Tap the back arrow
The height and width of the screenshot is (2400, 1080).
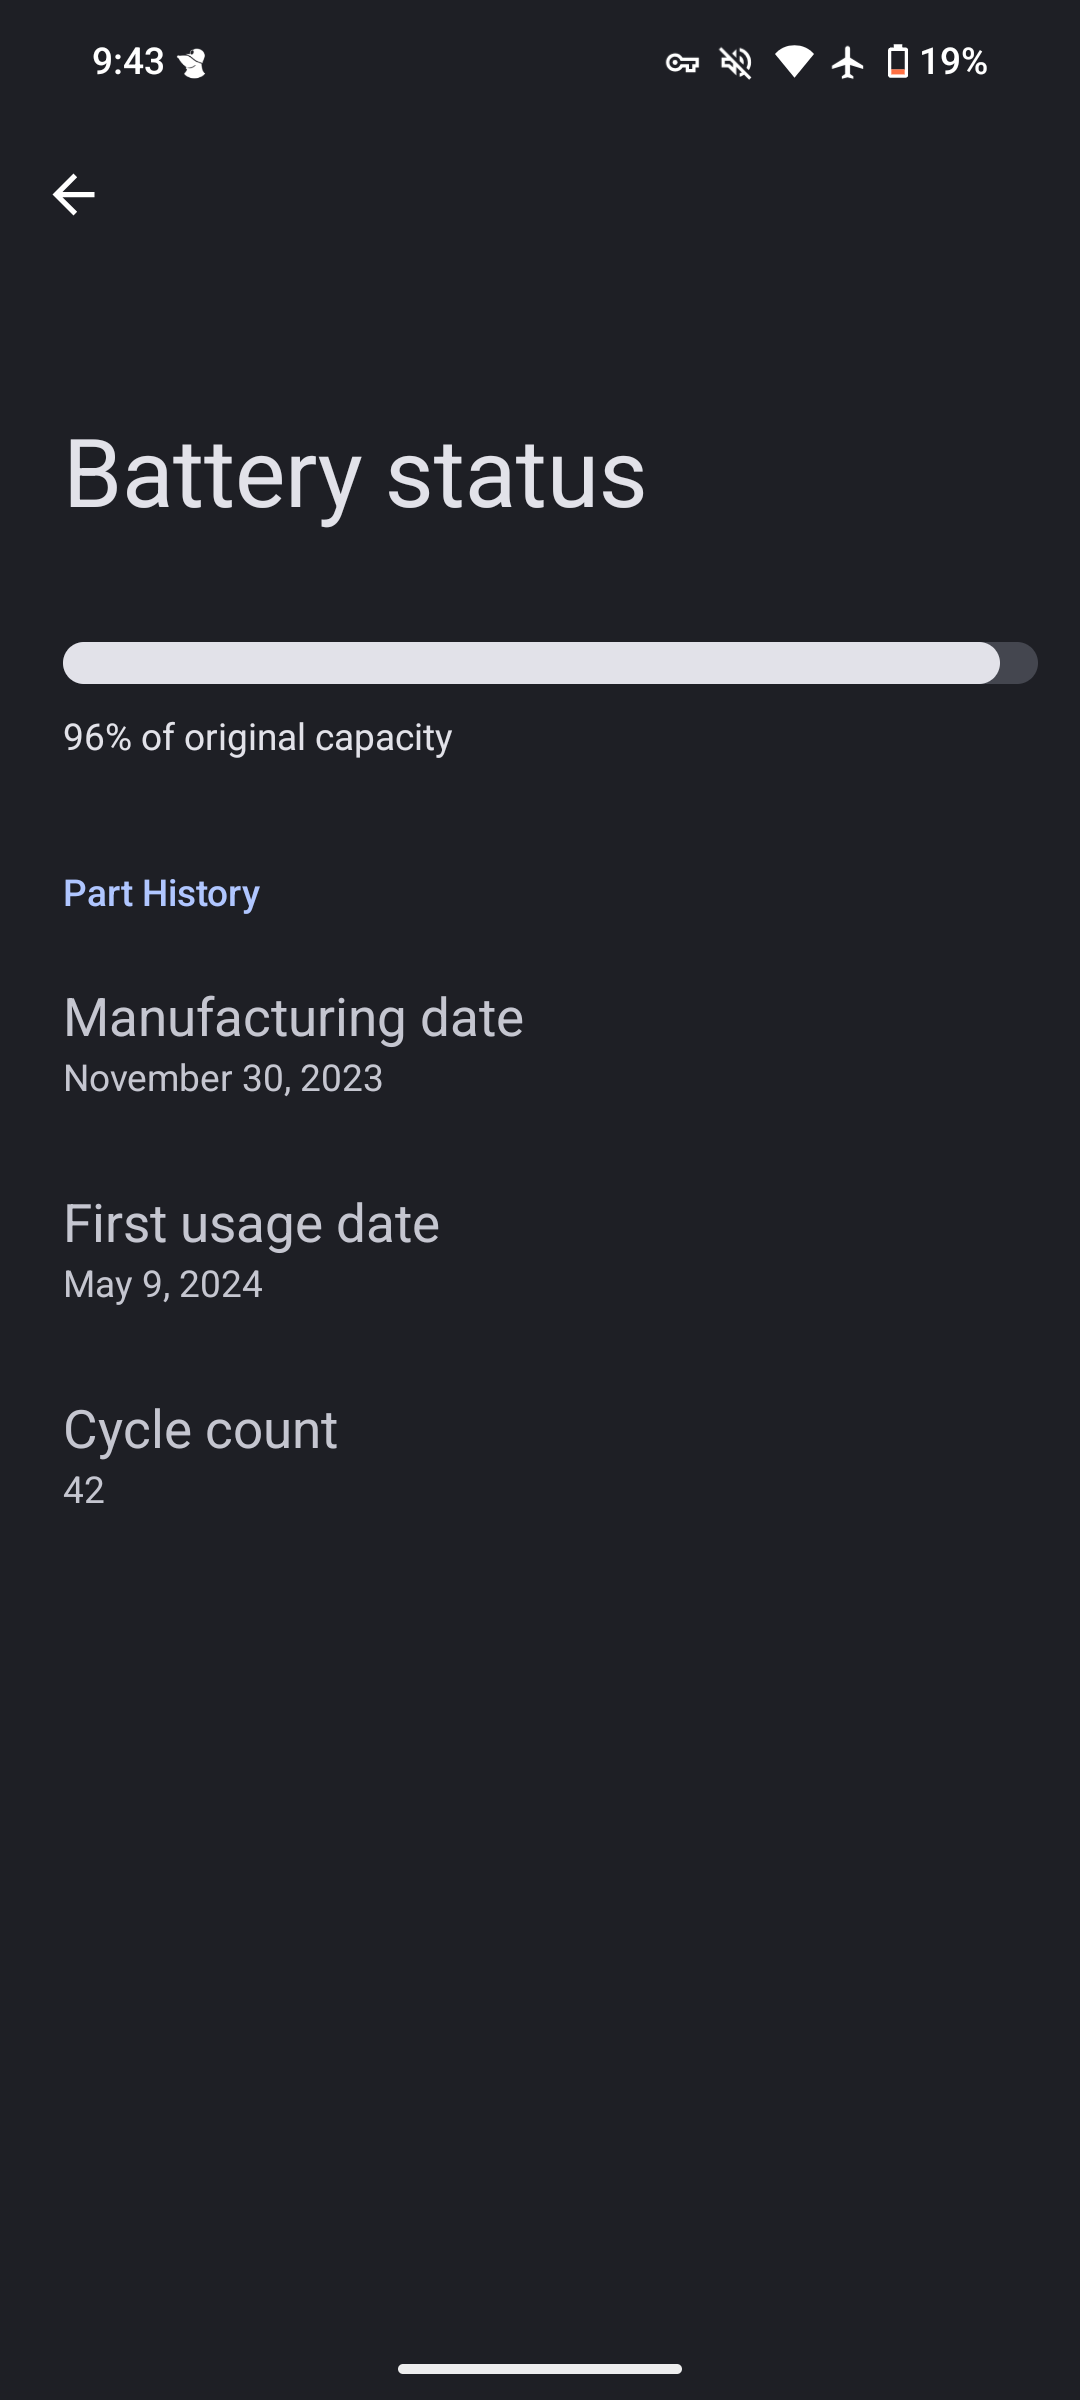tap(73, 194)
